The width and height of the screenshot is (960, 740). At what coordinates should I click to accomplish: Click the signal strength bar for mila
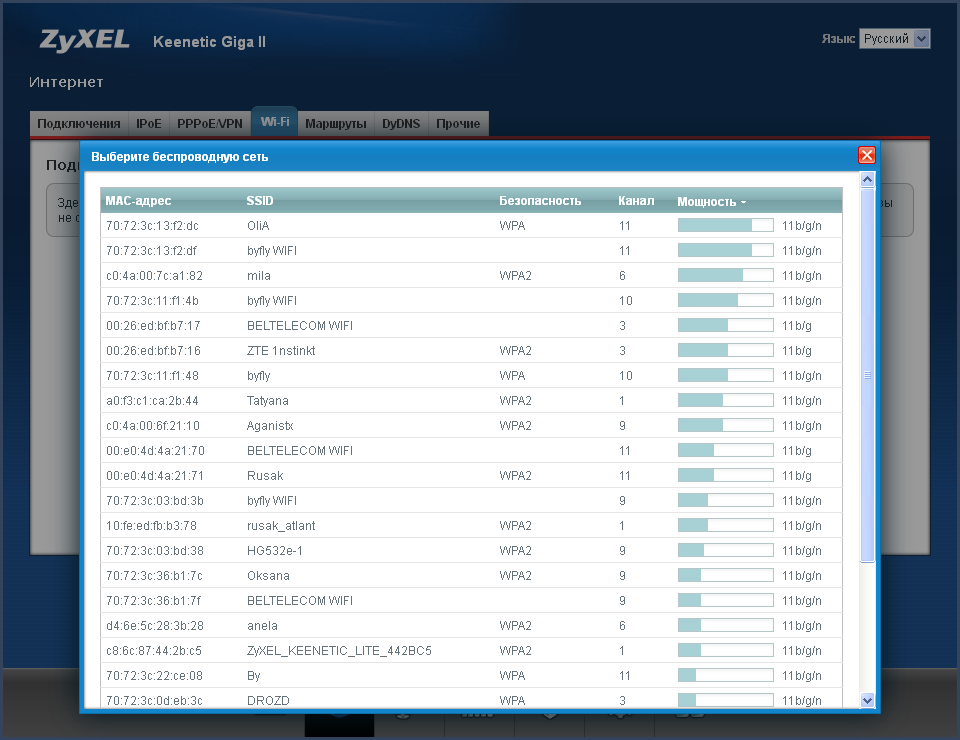click(x=726, y=275)
